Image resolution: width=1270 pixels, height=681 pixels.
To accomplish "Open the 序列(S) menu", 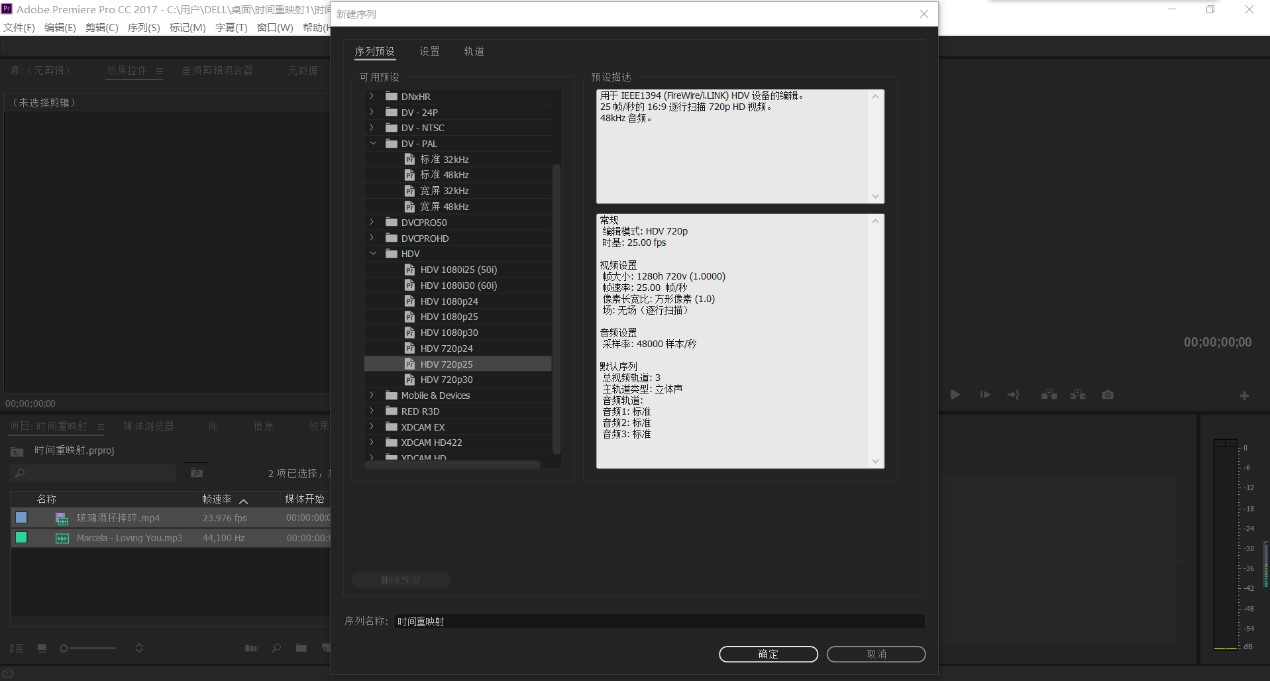I will click(x=144, y=28).
